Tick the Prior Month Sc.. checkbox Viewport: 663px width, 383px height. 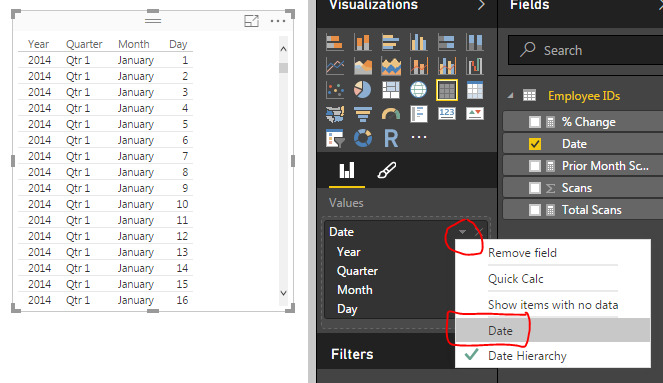(535, 166)
